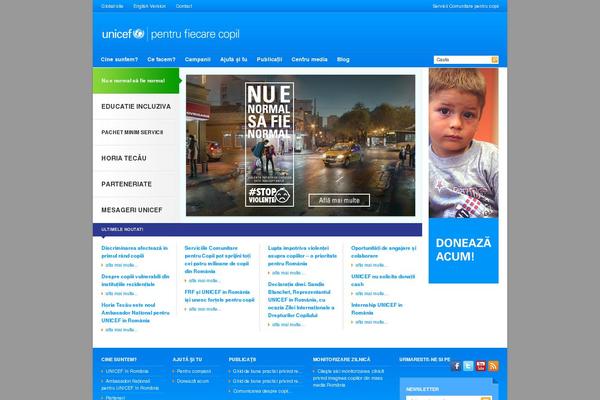Click the orange search submit icon
This screenshot has width=600, height=400.
(x=494, y=60)
